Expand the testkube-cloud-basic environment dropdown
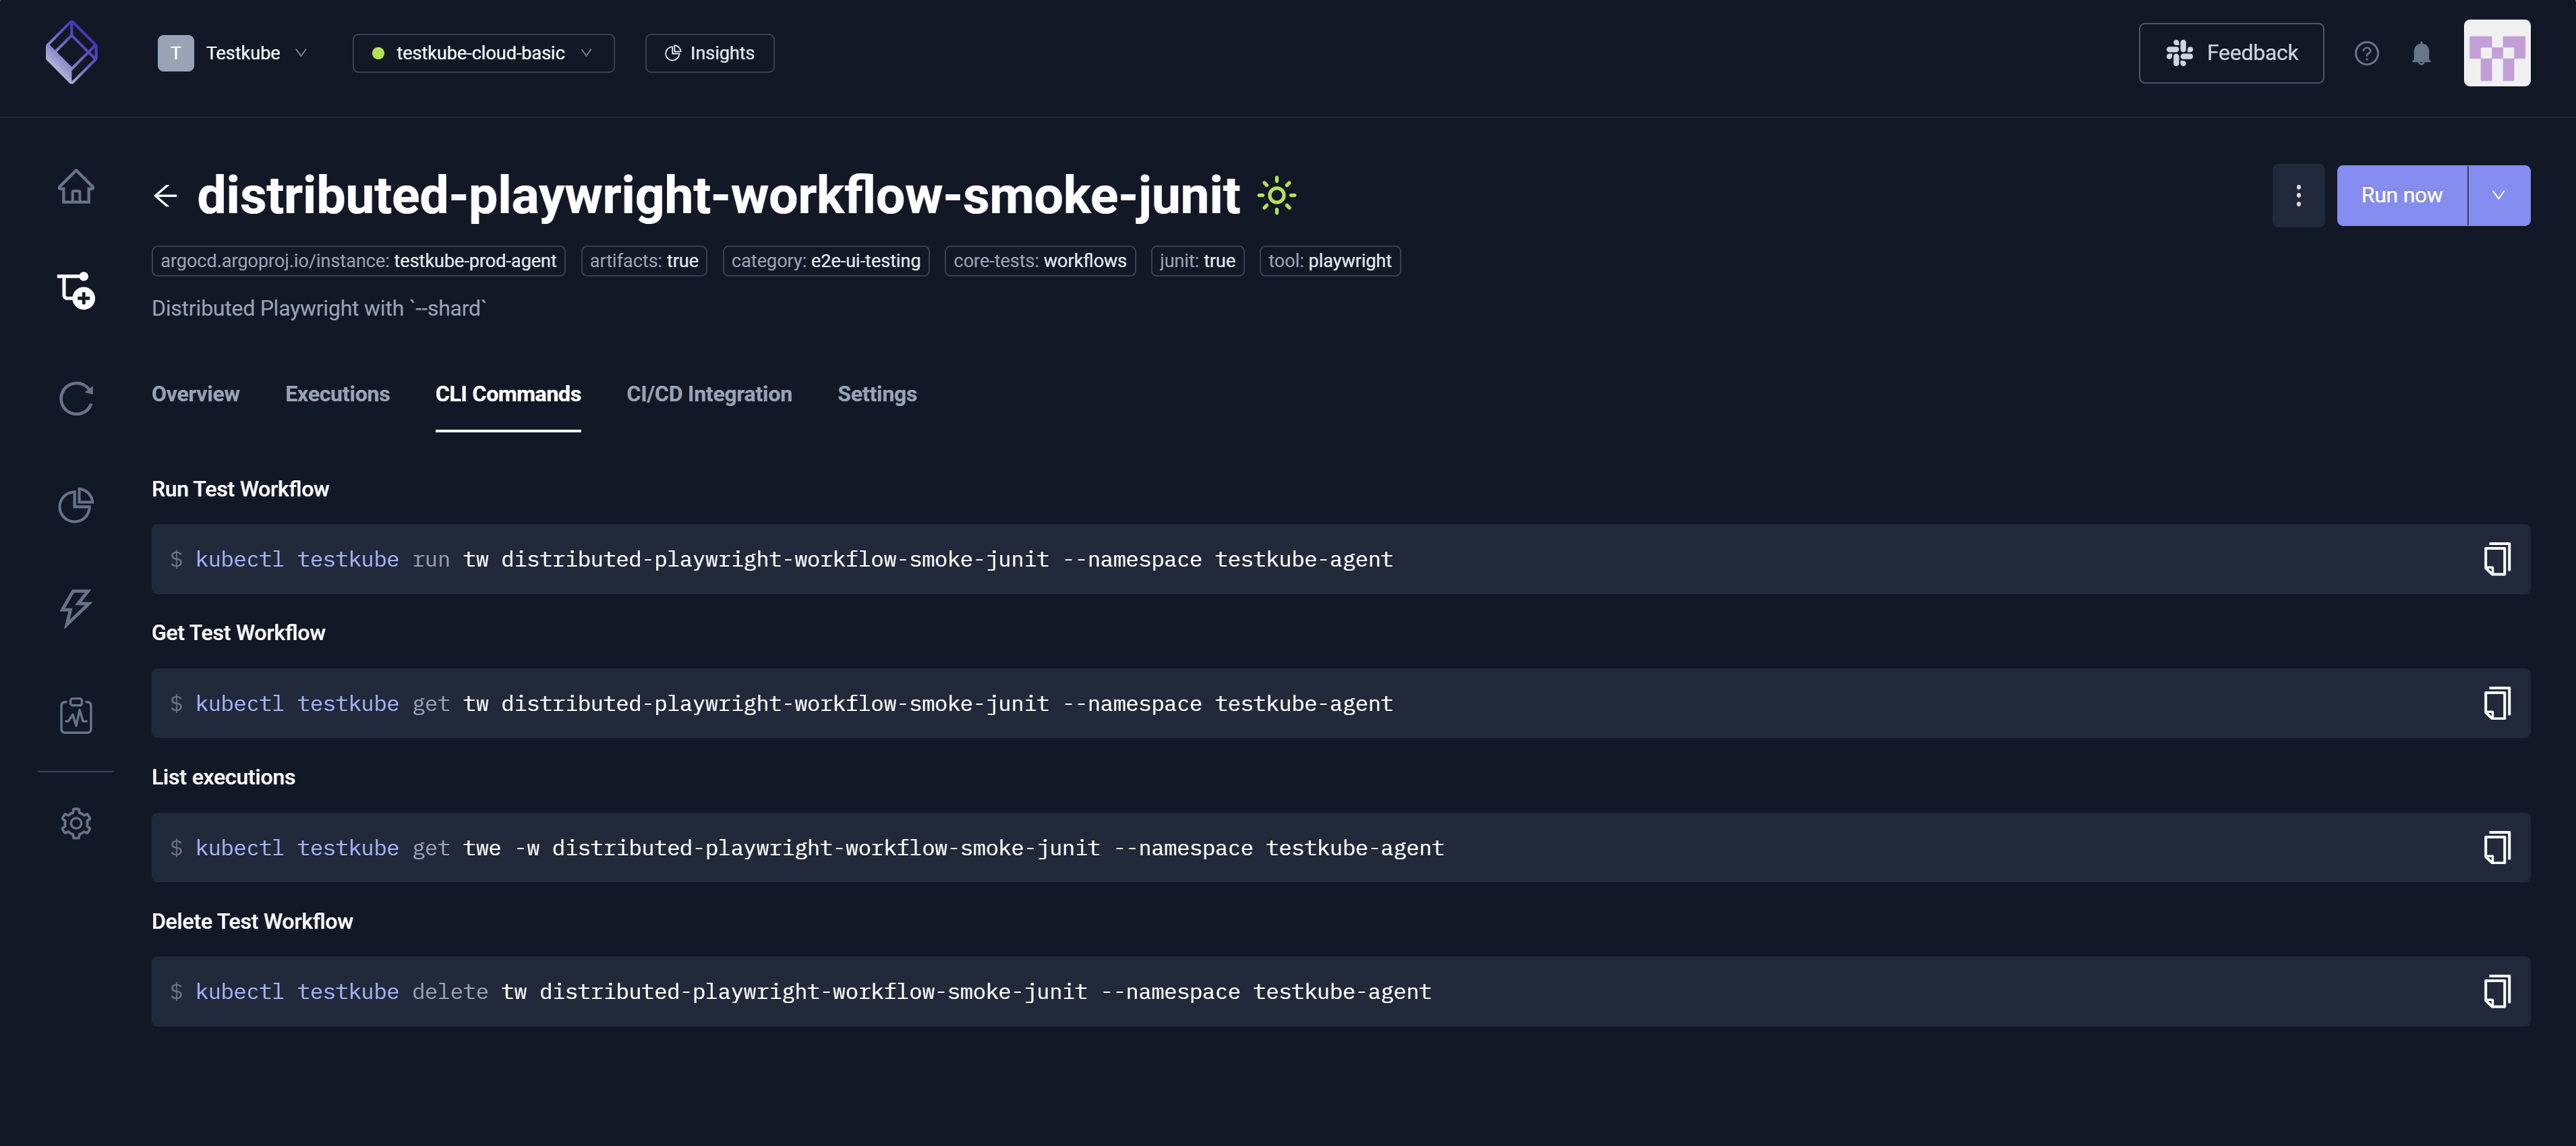Image resolution: width=2576 pixels, height=1146 pixels. (x=482, y=53)
